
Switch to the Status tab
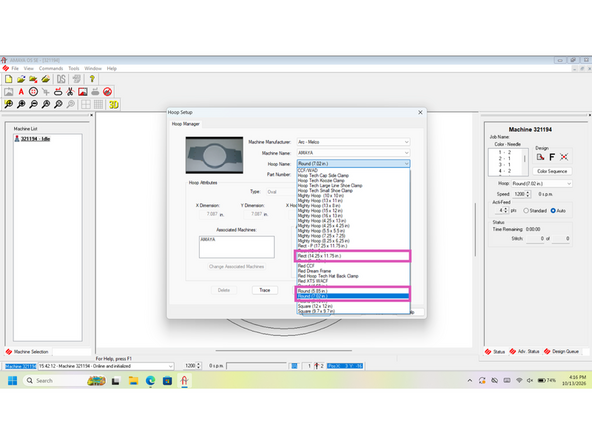coord(495,352)
